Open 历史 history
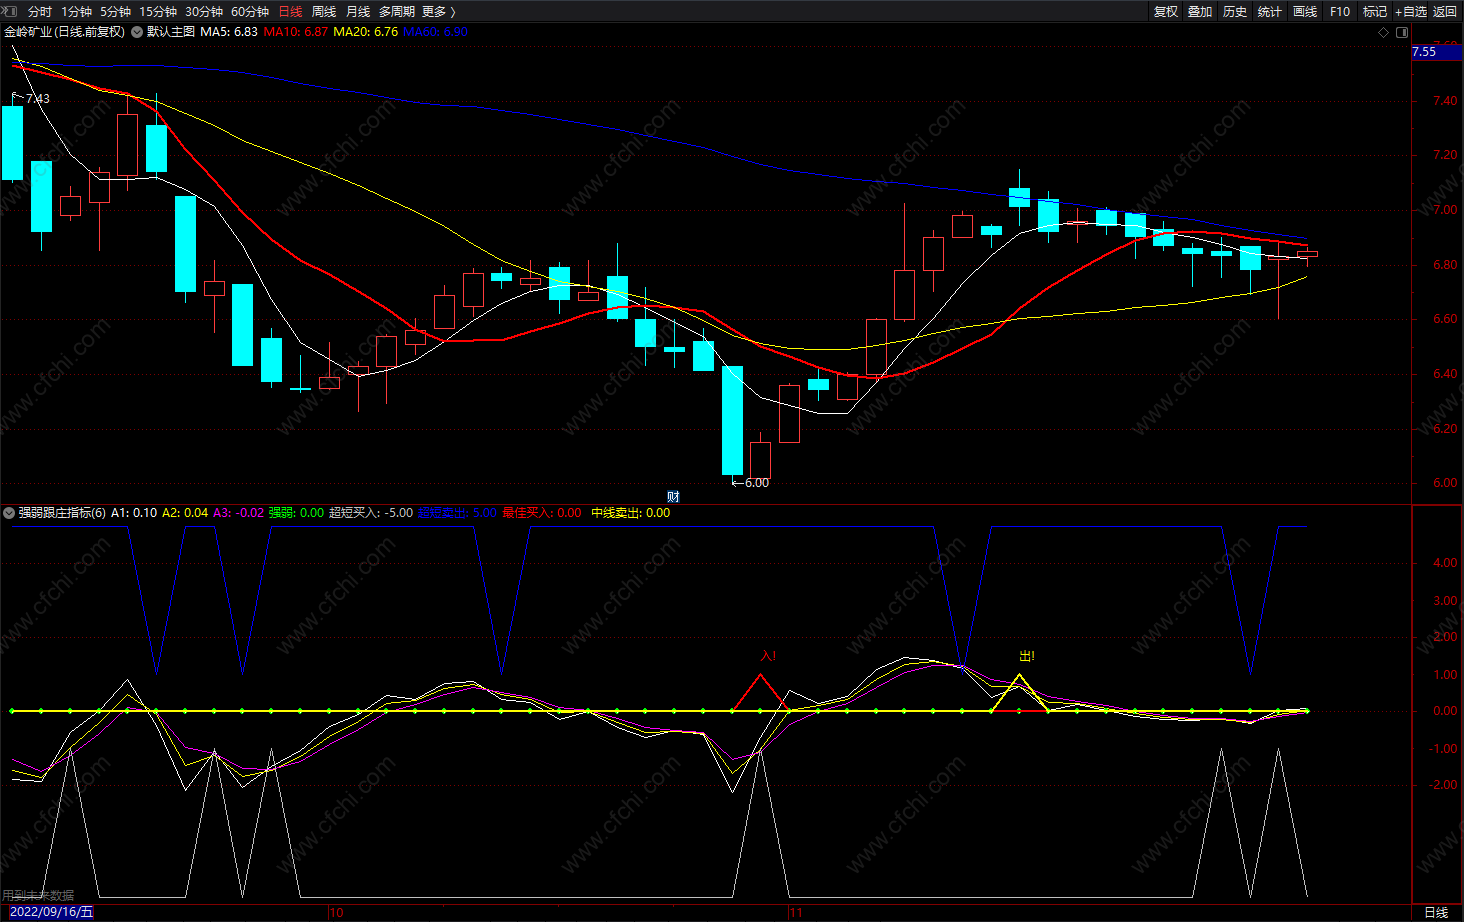The image size is (1464, 922). click(x=1235, y=12)
